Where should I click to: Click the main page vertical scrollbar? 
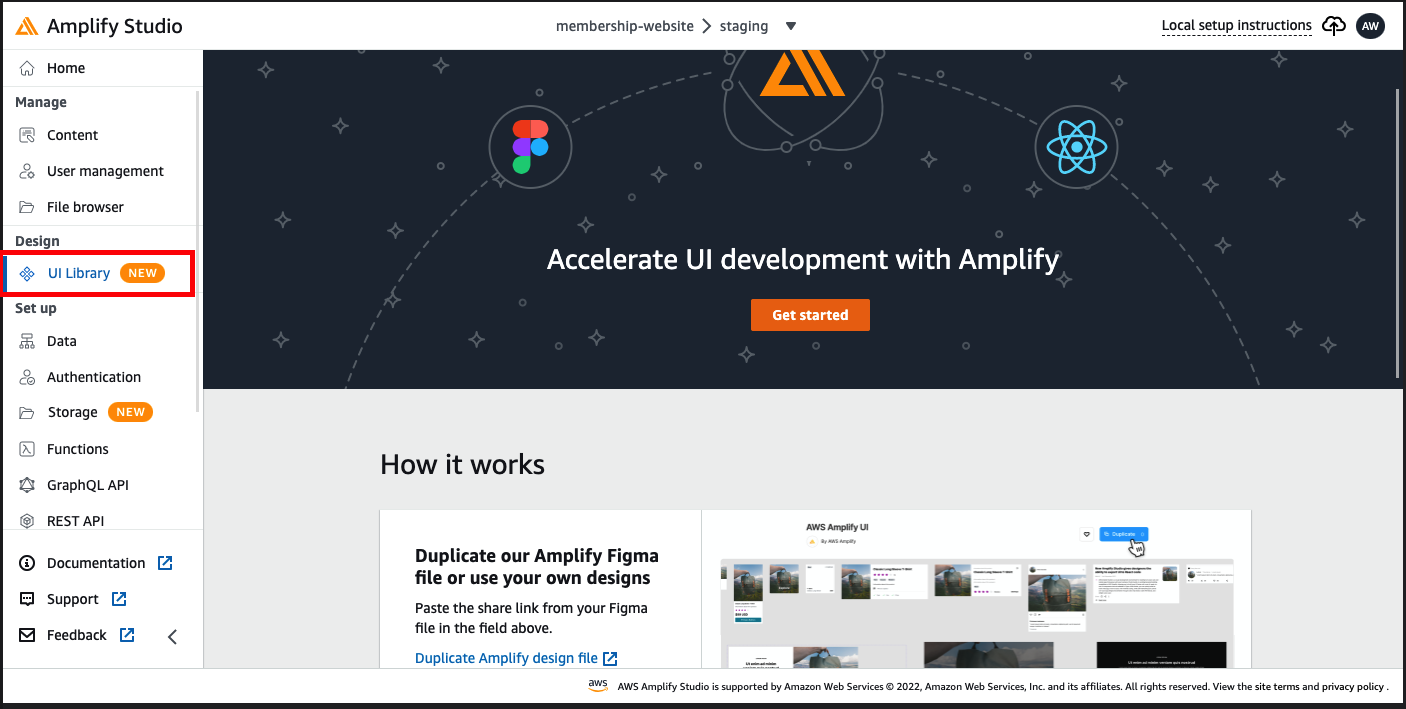click(x=1398, y=233)
